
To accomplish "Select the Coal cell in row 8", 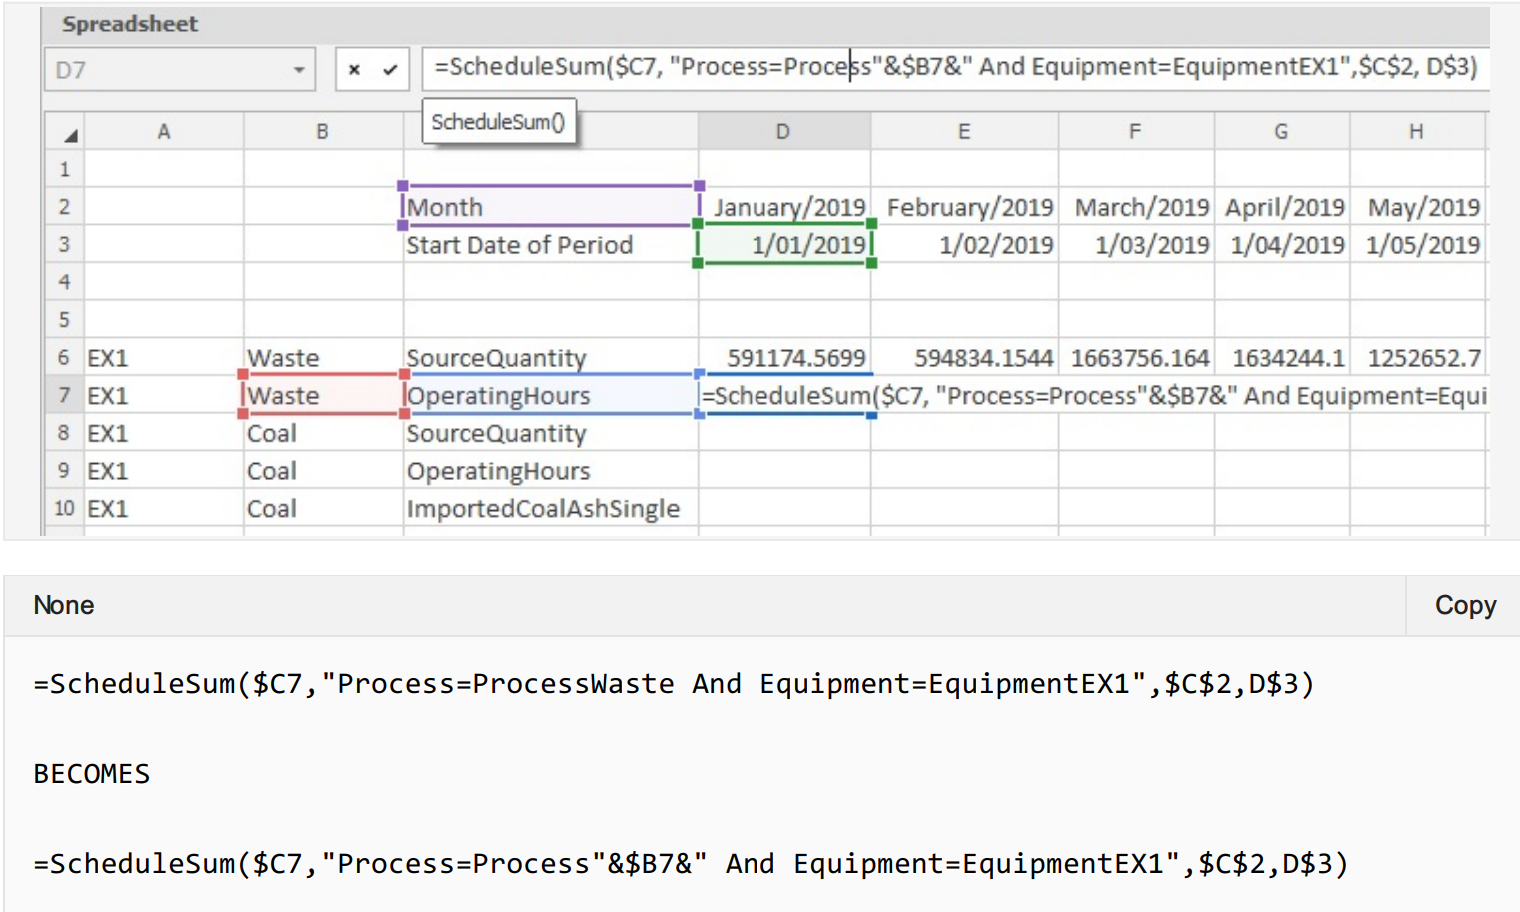I will (x=322, y=434).
